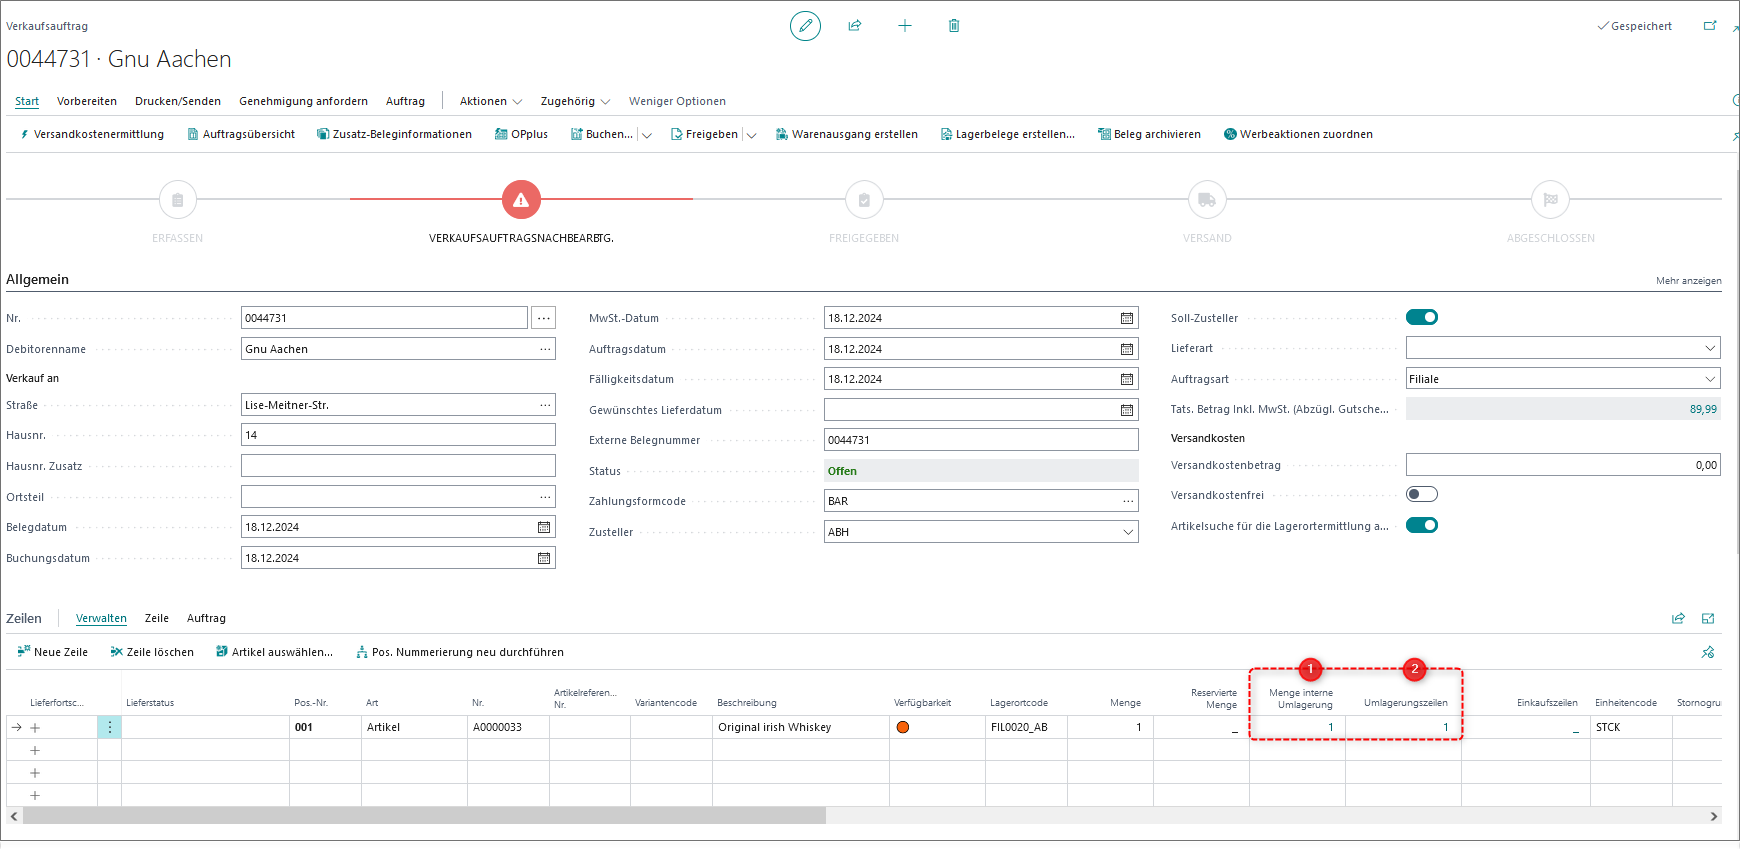Image resolution: width=1740 pixels, height=849 pixels.
Task: Click Freigeben action
Action: [x=704, y=134]
